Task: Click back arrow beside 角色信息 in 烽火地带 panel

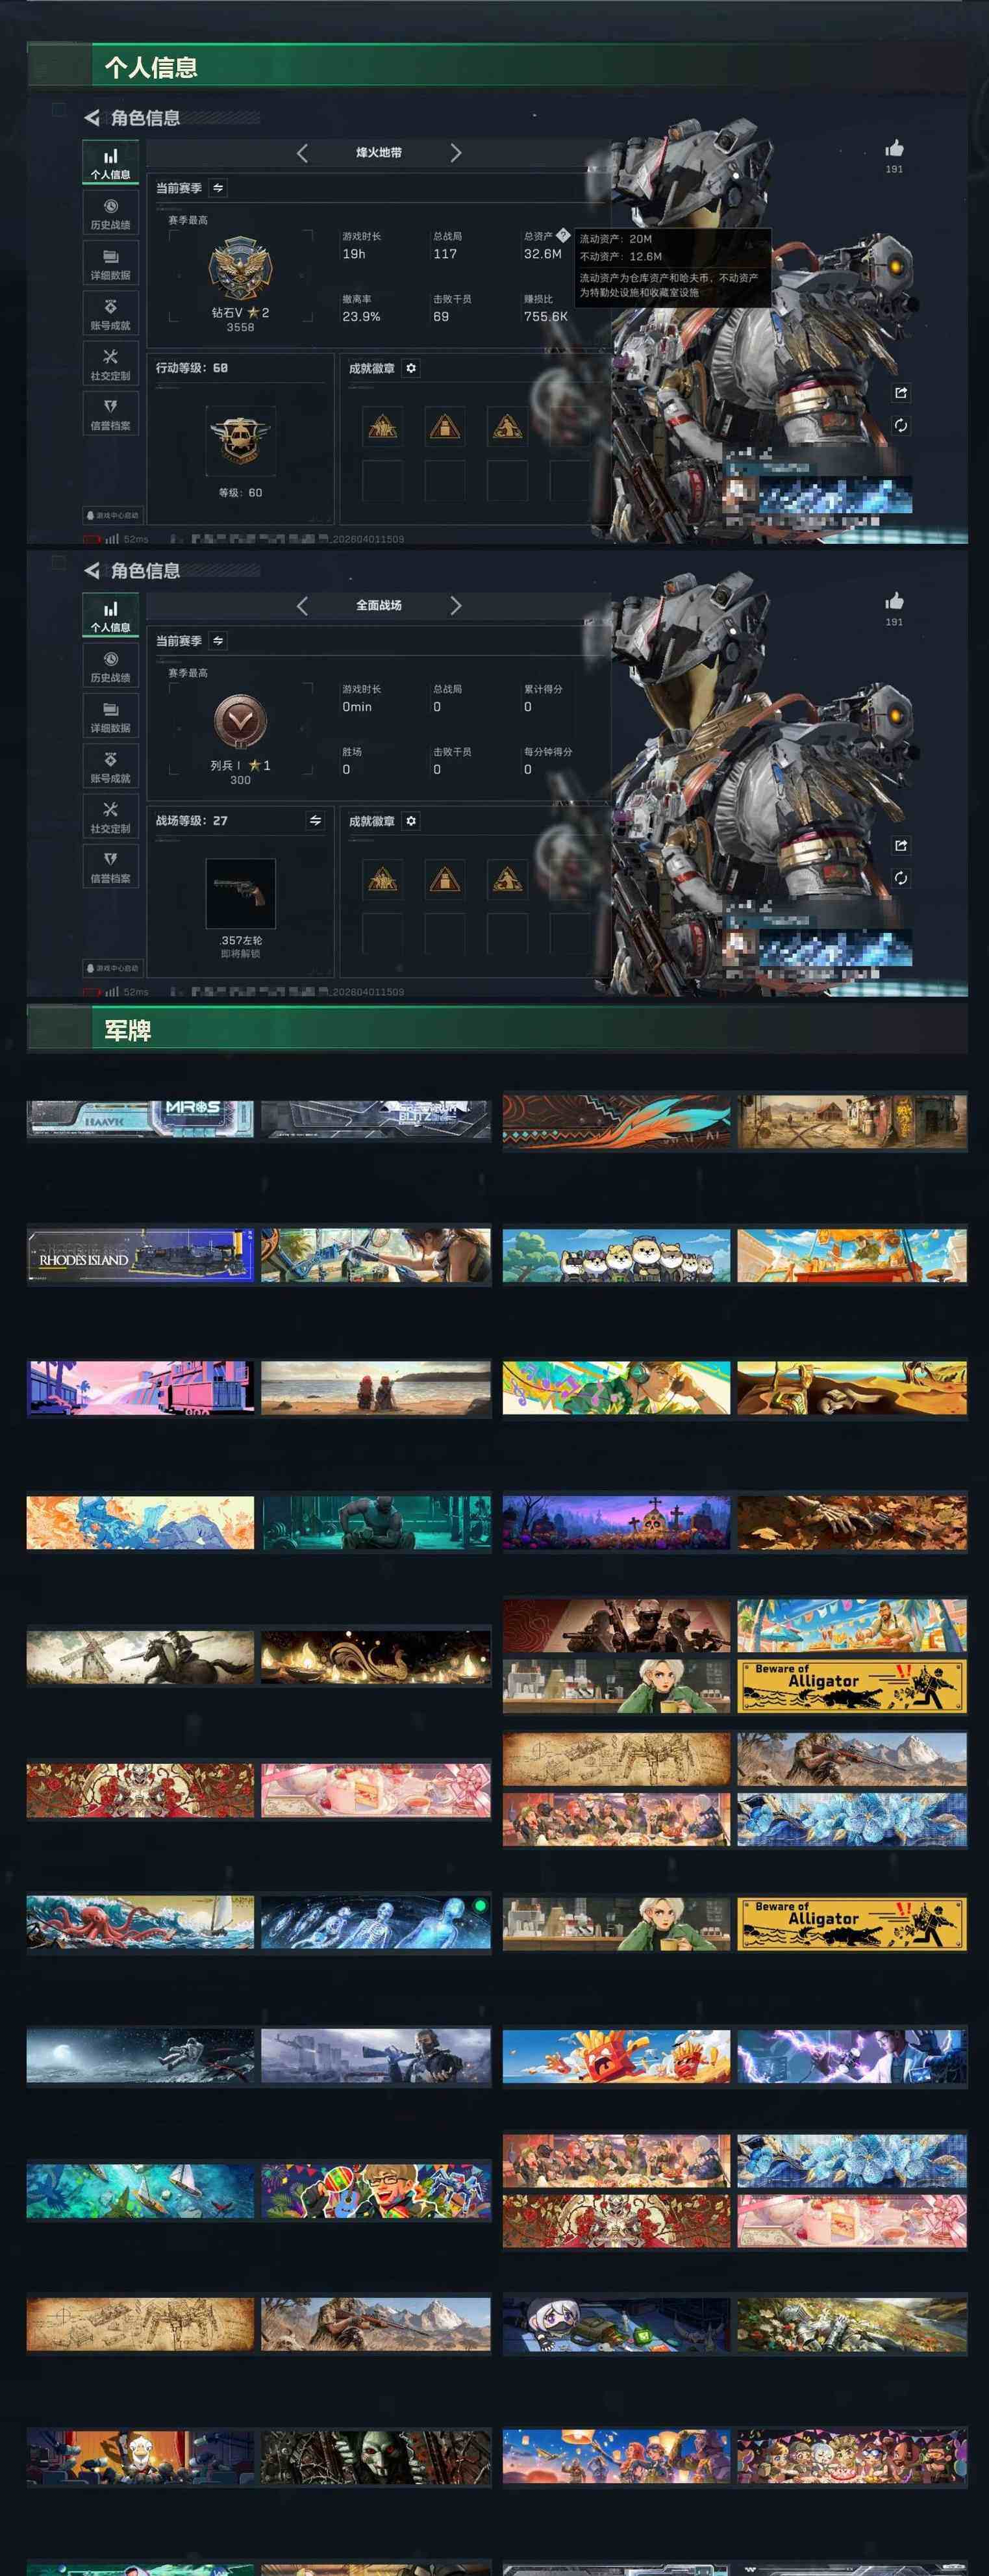Action: click(x=92, y=118)
